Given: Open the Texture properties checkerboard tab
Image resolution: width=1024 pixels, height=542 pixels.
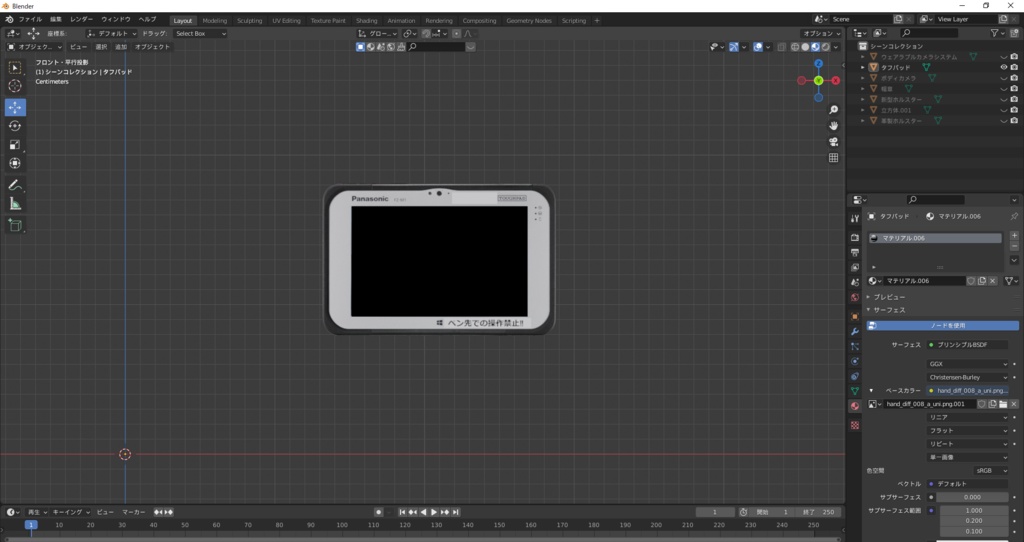Looking at the screenshot, I should (x=855, y=425).
